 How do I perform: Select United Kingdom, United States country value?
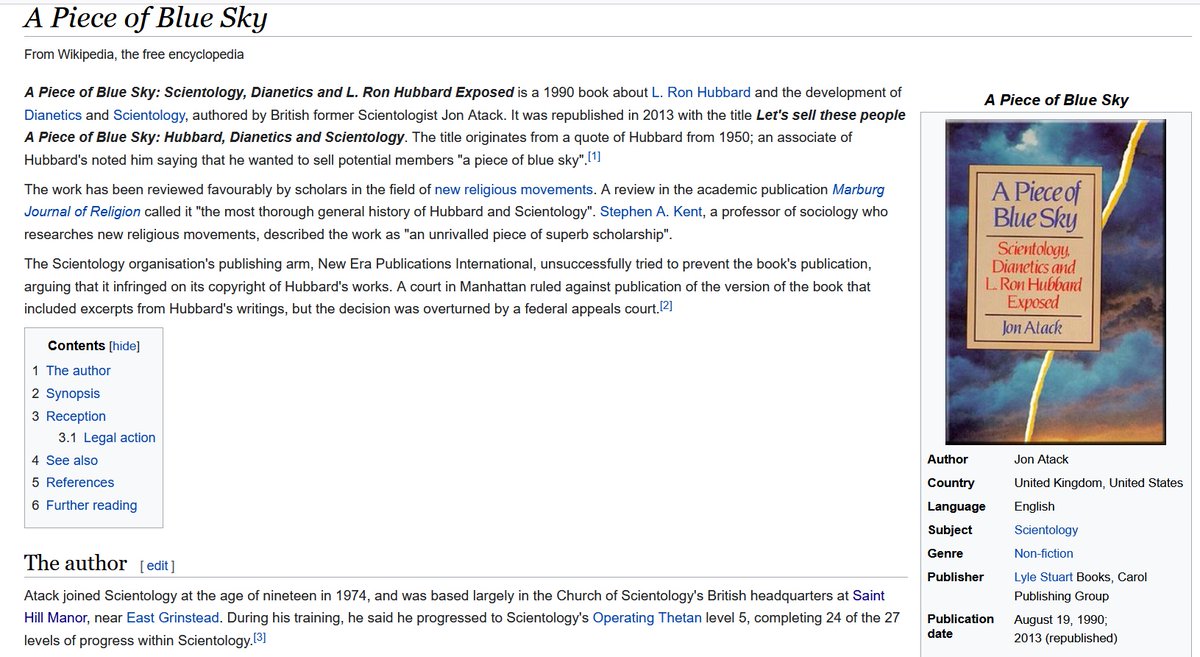[x=1099, y=483]
